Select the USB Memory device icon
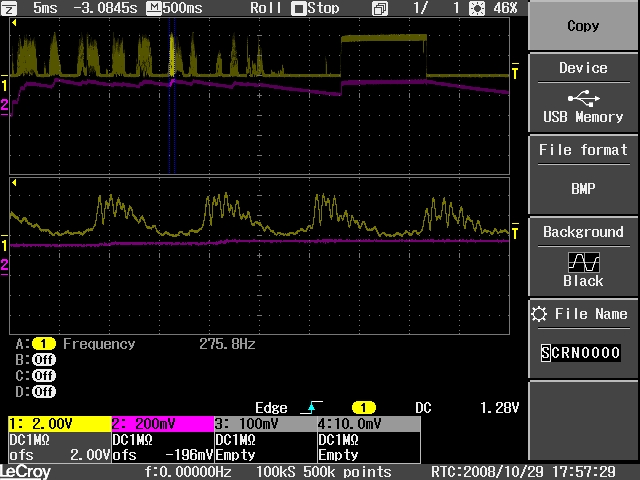 [584, 98]
